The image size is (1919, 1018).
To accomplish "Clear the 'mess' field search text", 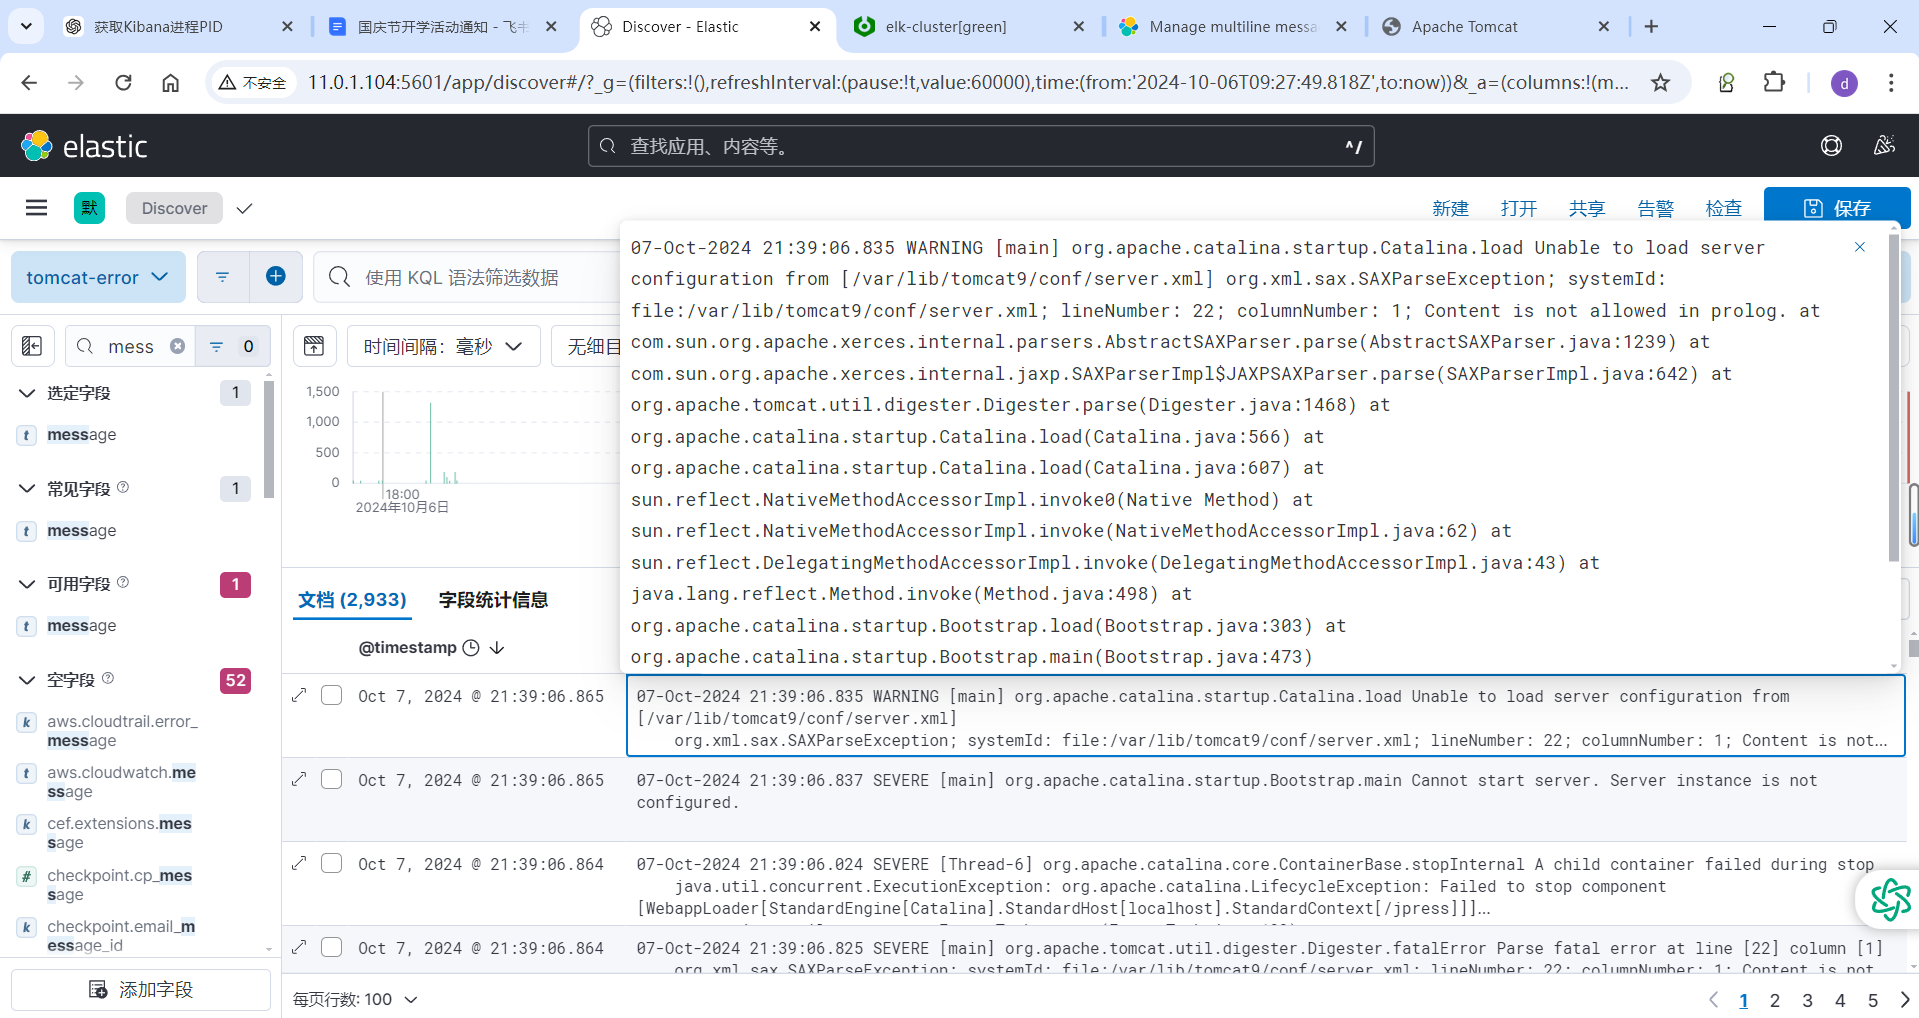I will 177,346.
